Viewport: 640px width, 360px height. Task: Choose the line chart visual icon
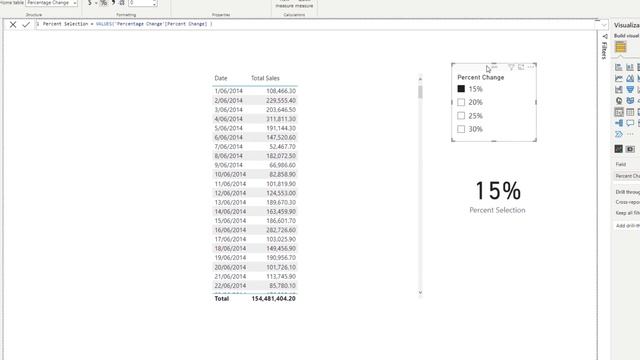pyautogui.click(x=619, y=78)
